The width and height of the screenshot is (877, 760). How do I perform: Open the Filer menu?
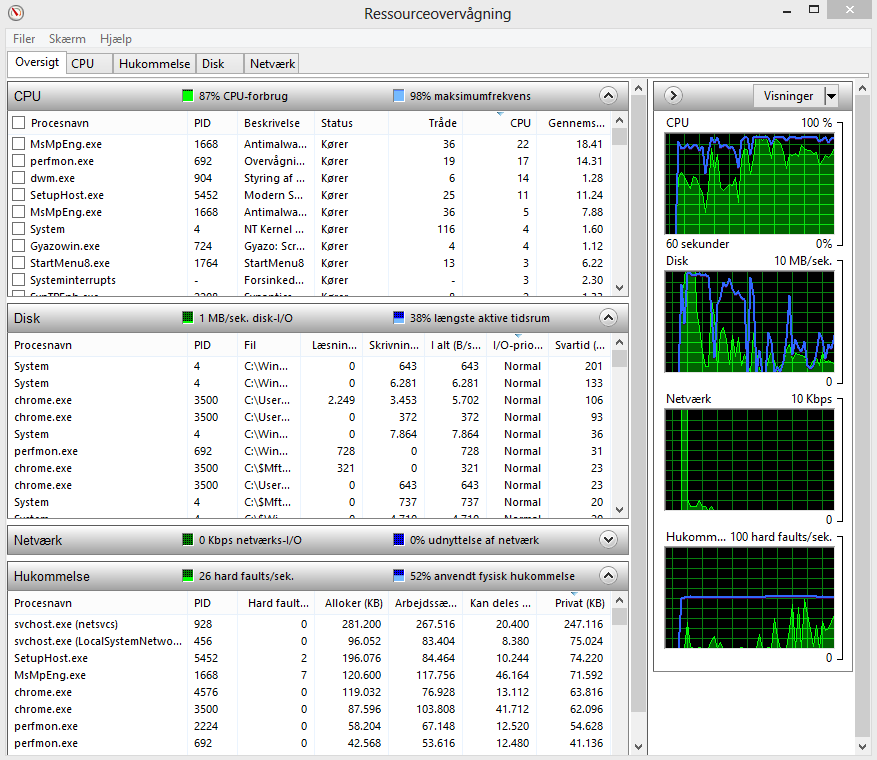24,39
